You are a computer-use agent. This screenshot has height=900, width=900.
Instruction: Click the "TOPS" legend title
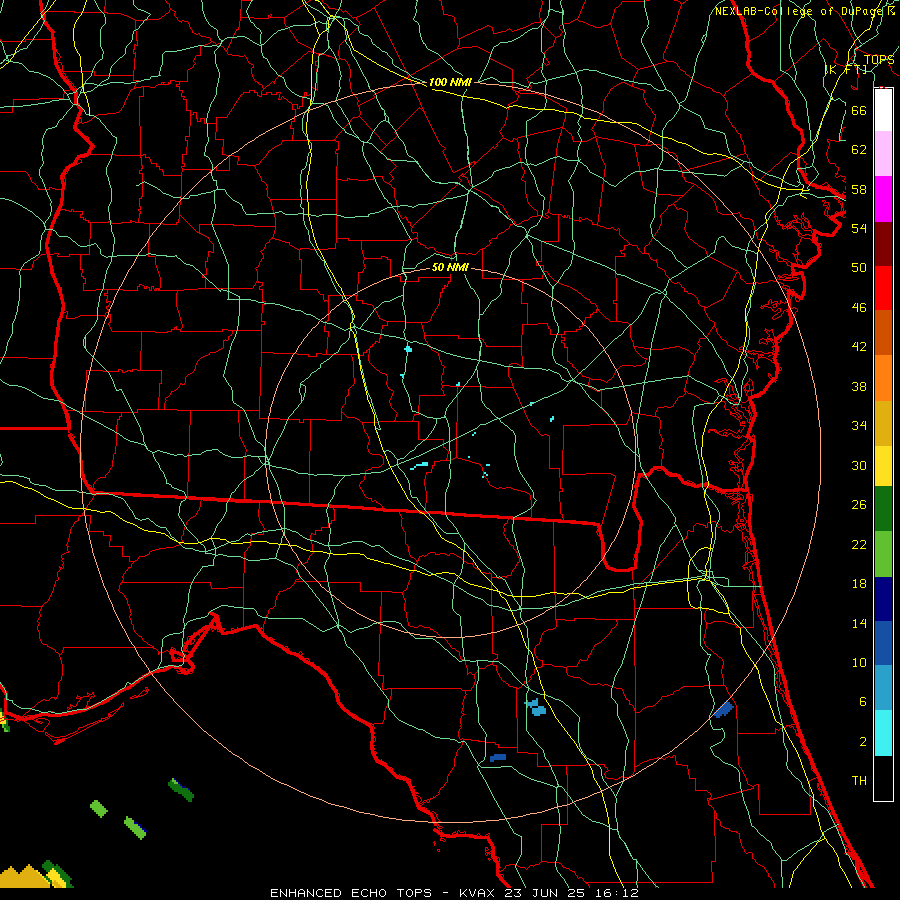point(879,59)
